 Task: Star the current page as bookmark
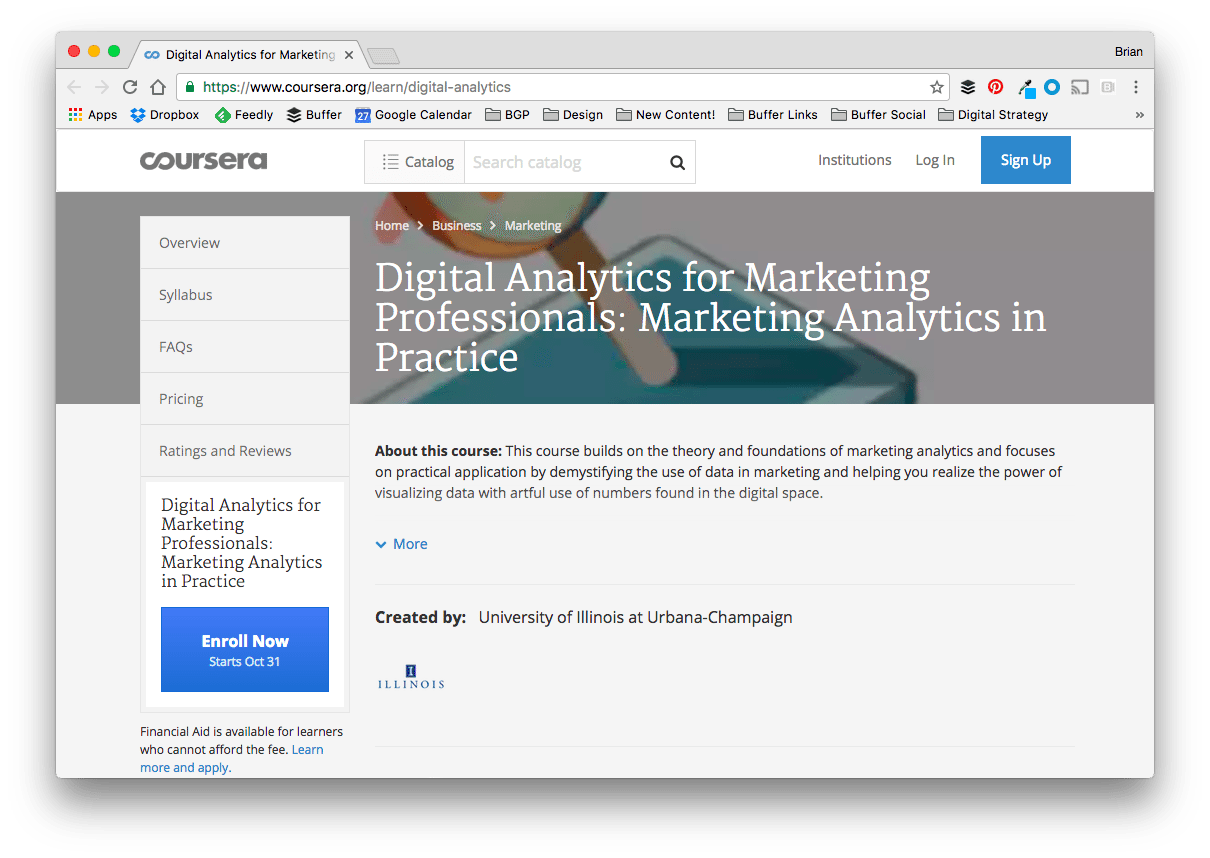click(937, 87)
